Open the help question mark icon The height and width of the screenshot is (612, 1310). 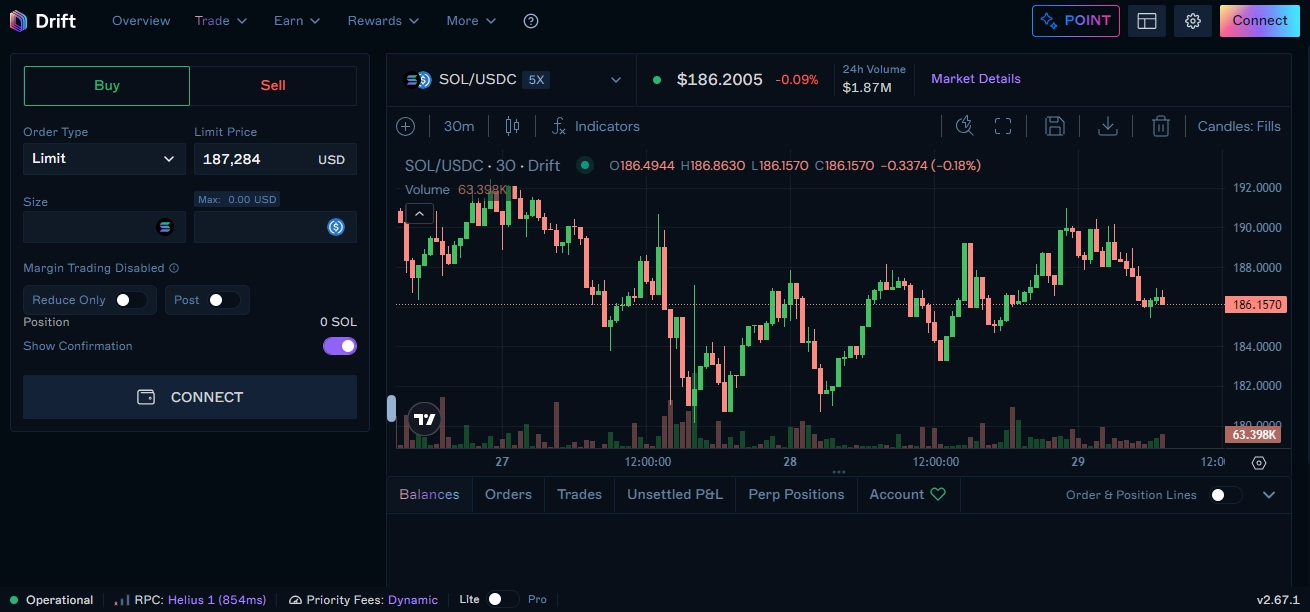tap(531, 21)
